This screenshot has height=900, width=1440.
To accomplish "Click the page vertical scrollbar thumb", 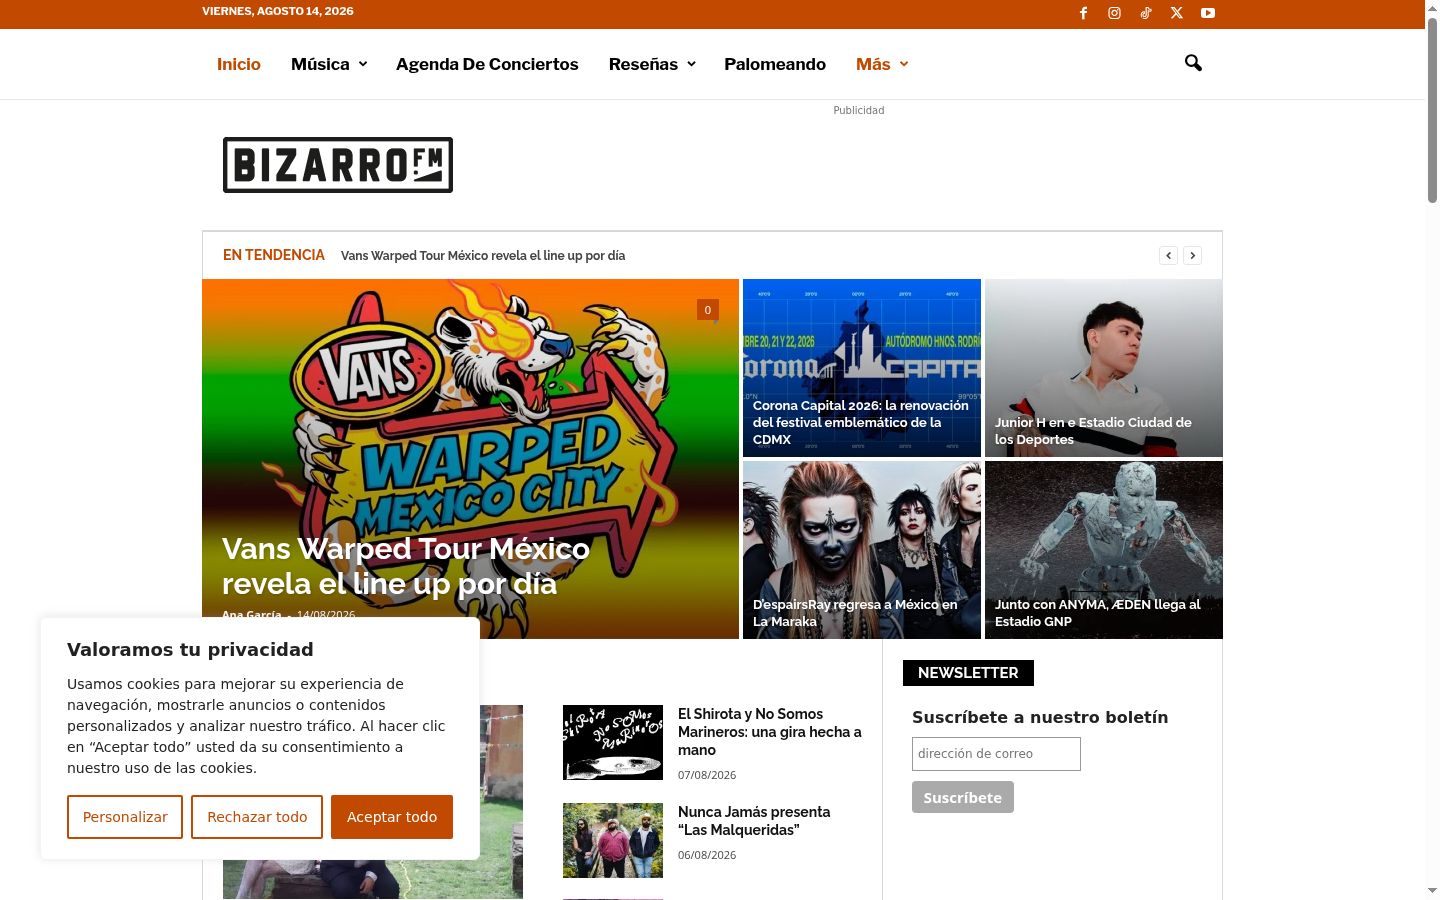I will [1432, 110].
